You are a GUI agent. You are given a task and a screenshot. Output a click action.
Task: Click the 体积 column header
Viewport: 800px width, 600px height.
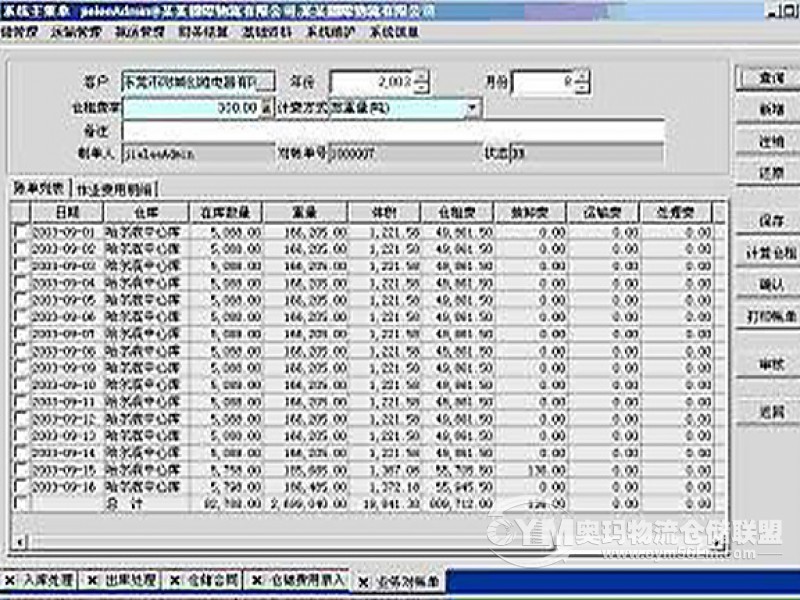(x=385, y=212)
